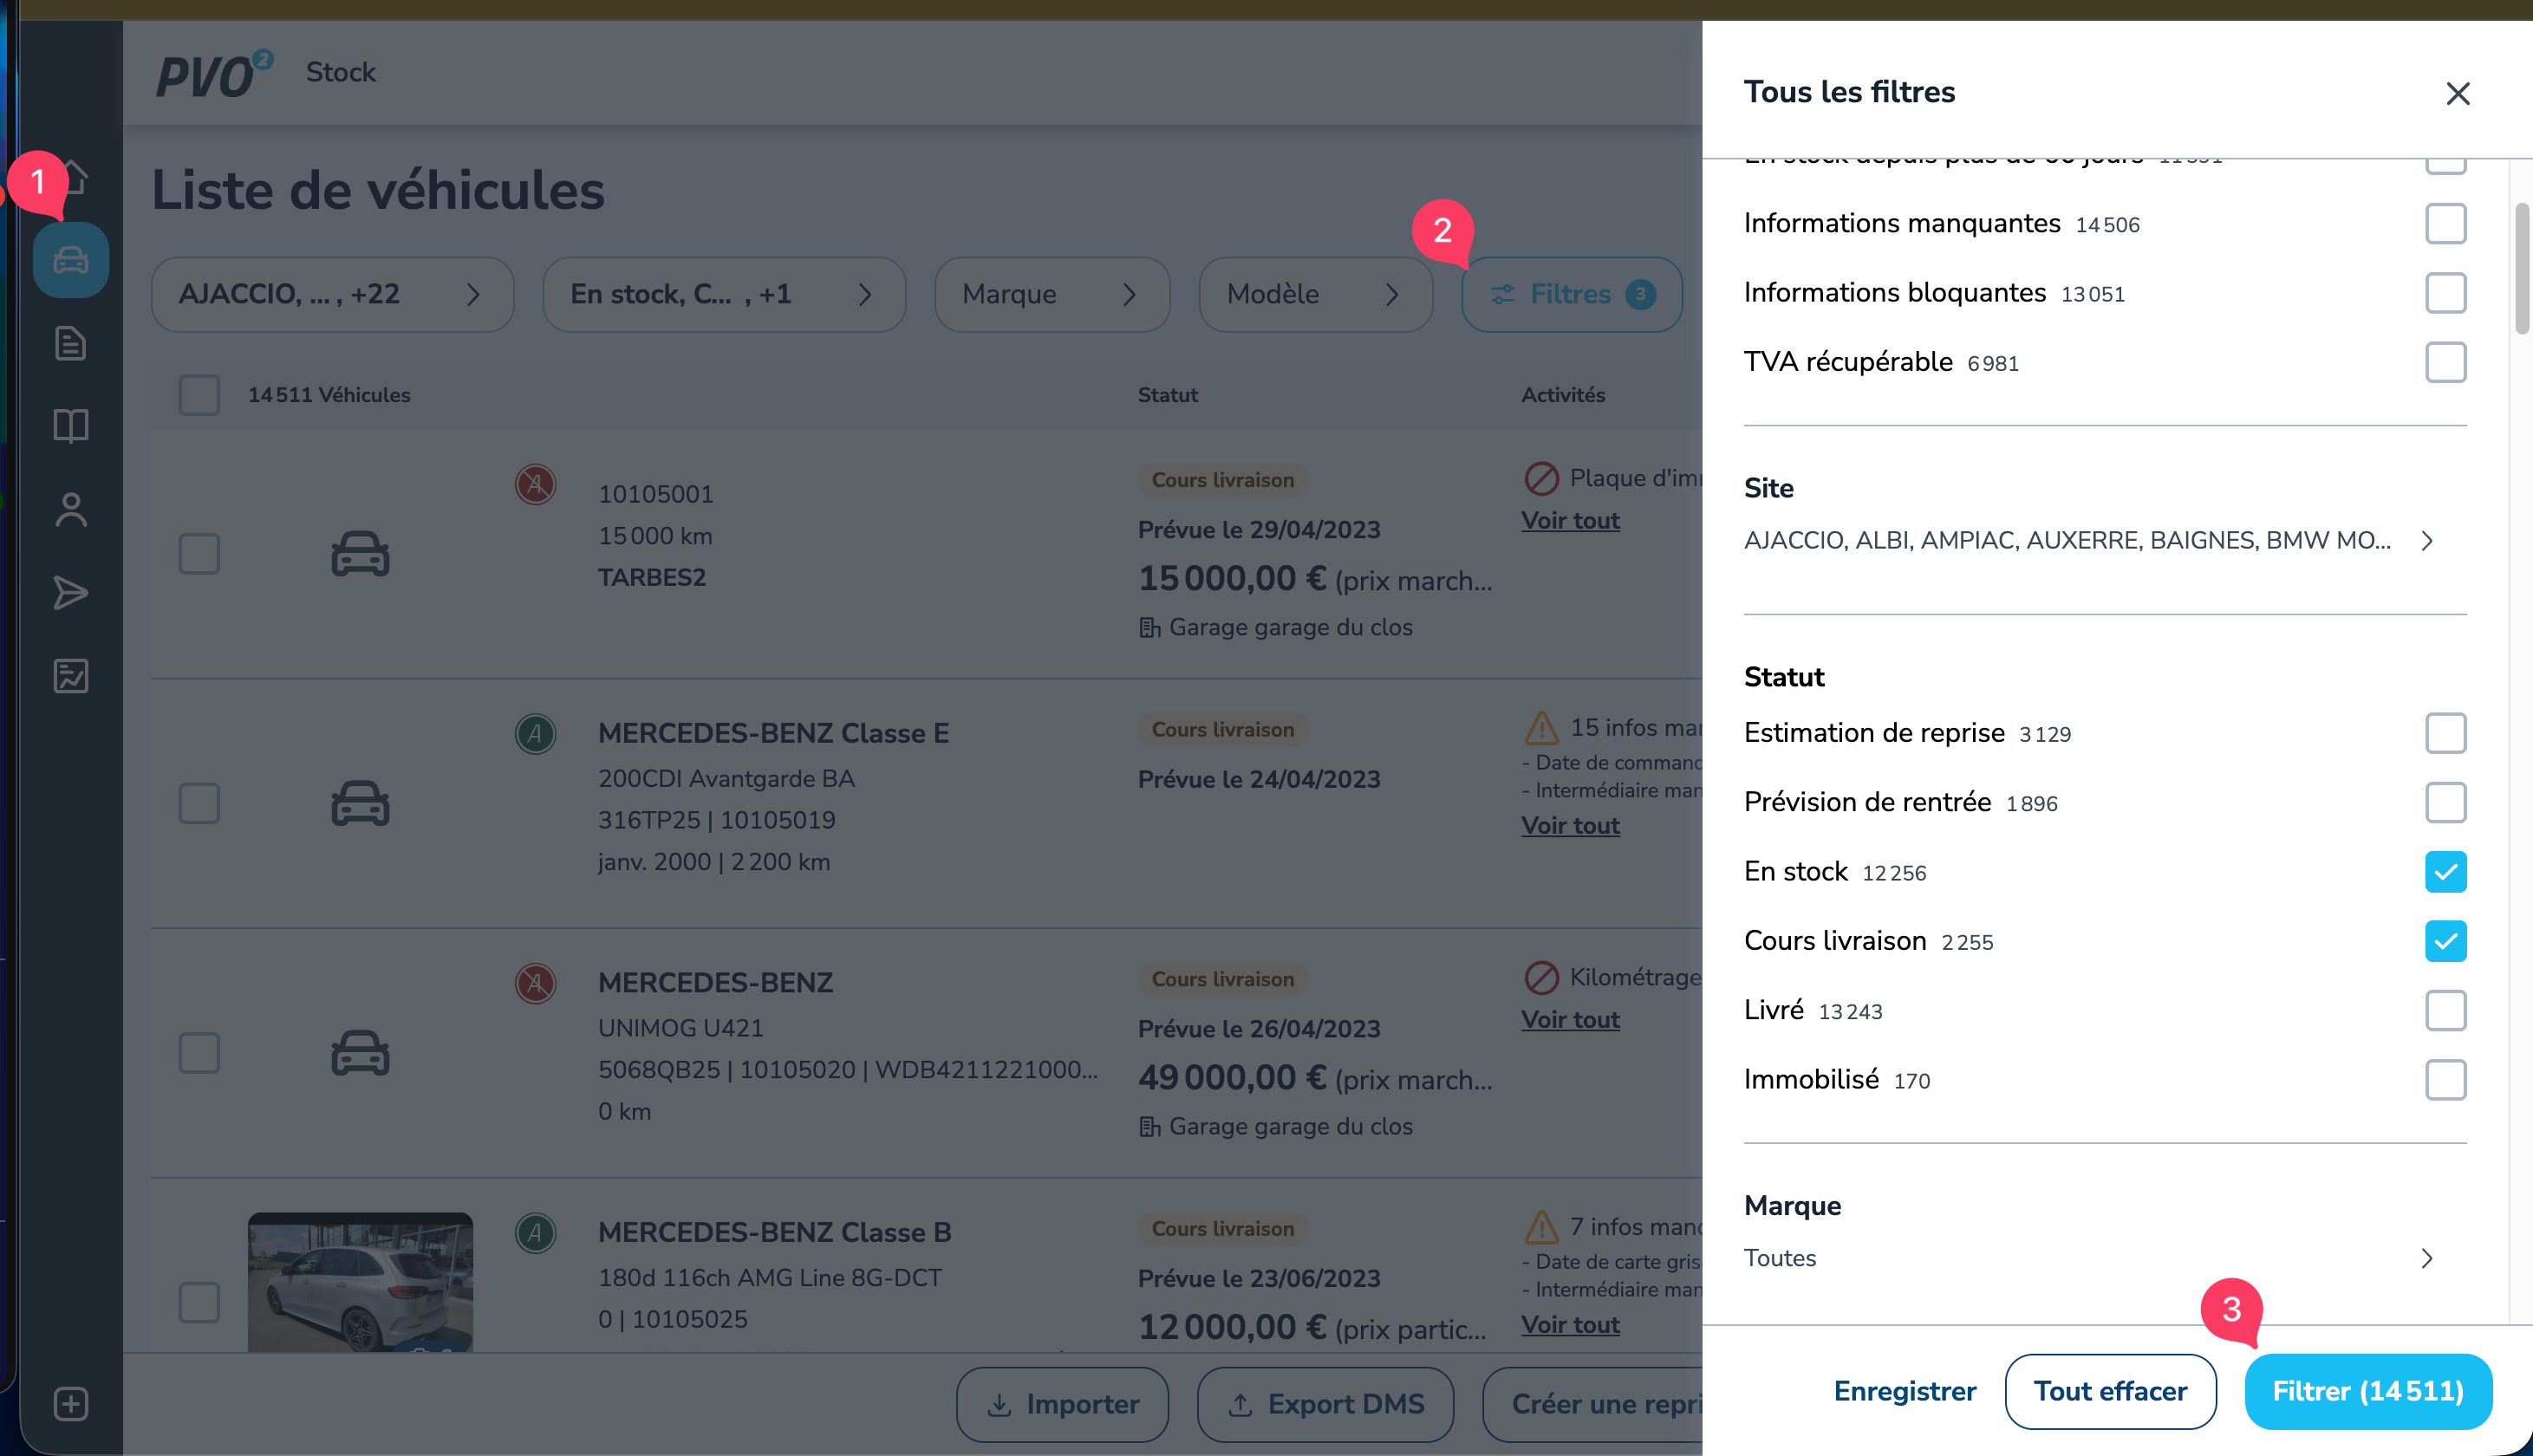
Task: Click the warning triangle for 15 infos manquantes
Action: [x=1541, y=728]
